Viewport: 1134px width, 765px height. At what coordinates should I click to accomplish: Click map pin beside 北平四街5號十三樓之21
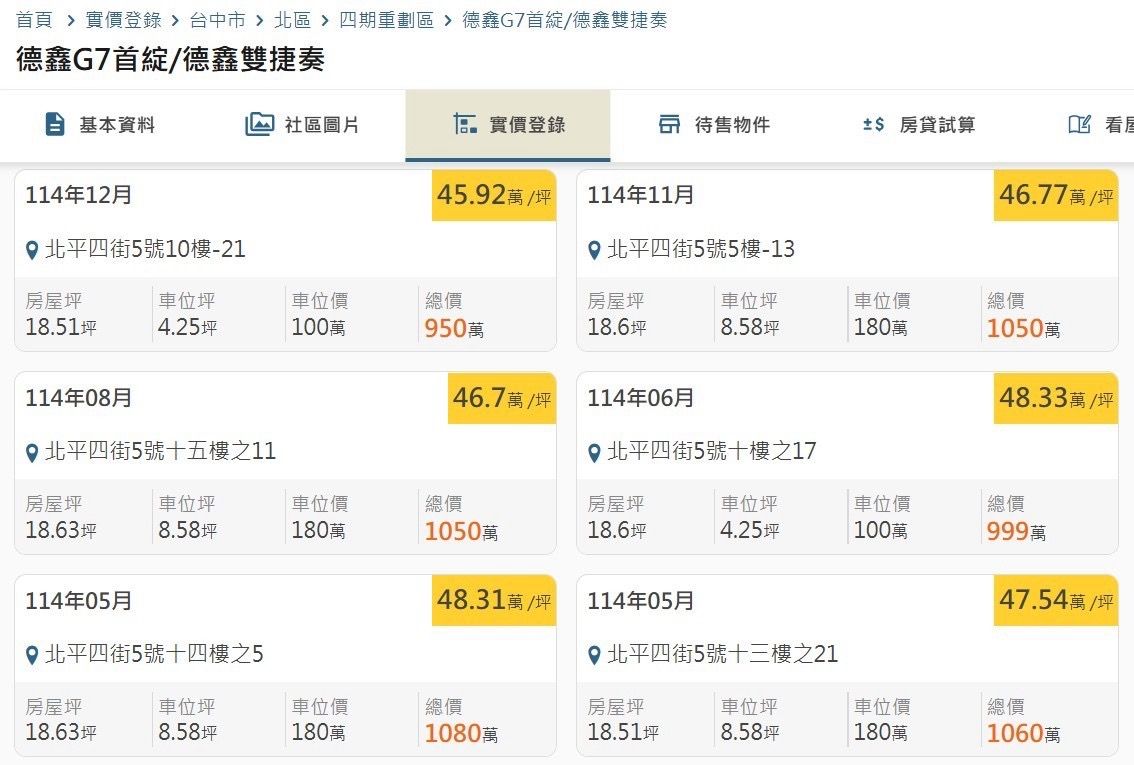594,656
